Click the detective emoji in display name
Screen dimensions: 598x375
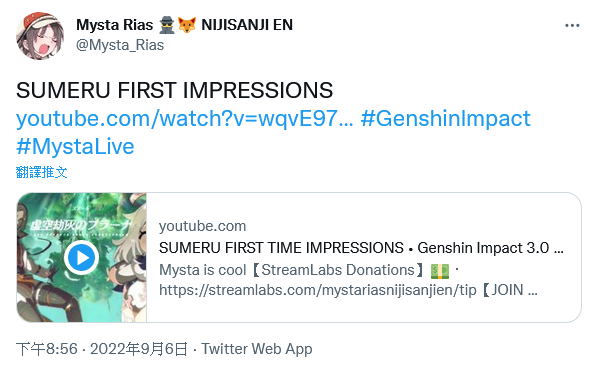click(x=166, y=25)
